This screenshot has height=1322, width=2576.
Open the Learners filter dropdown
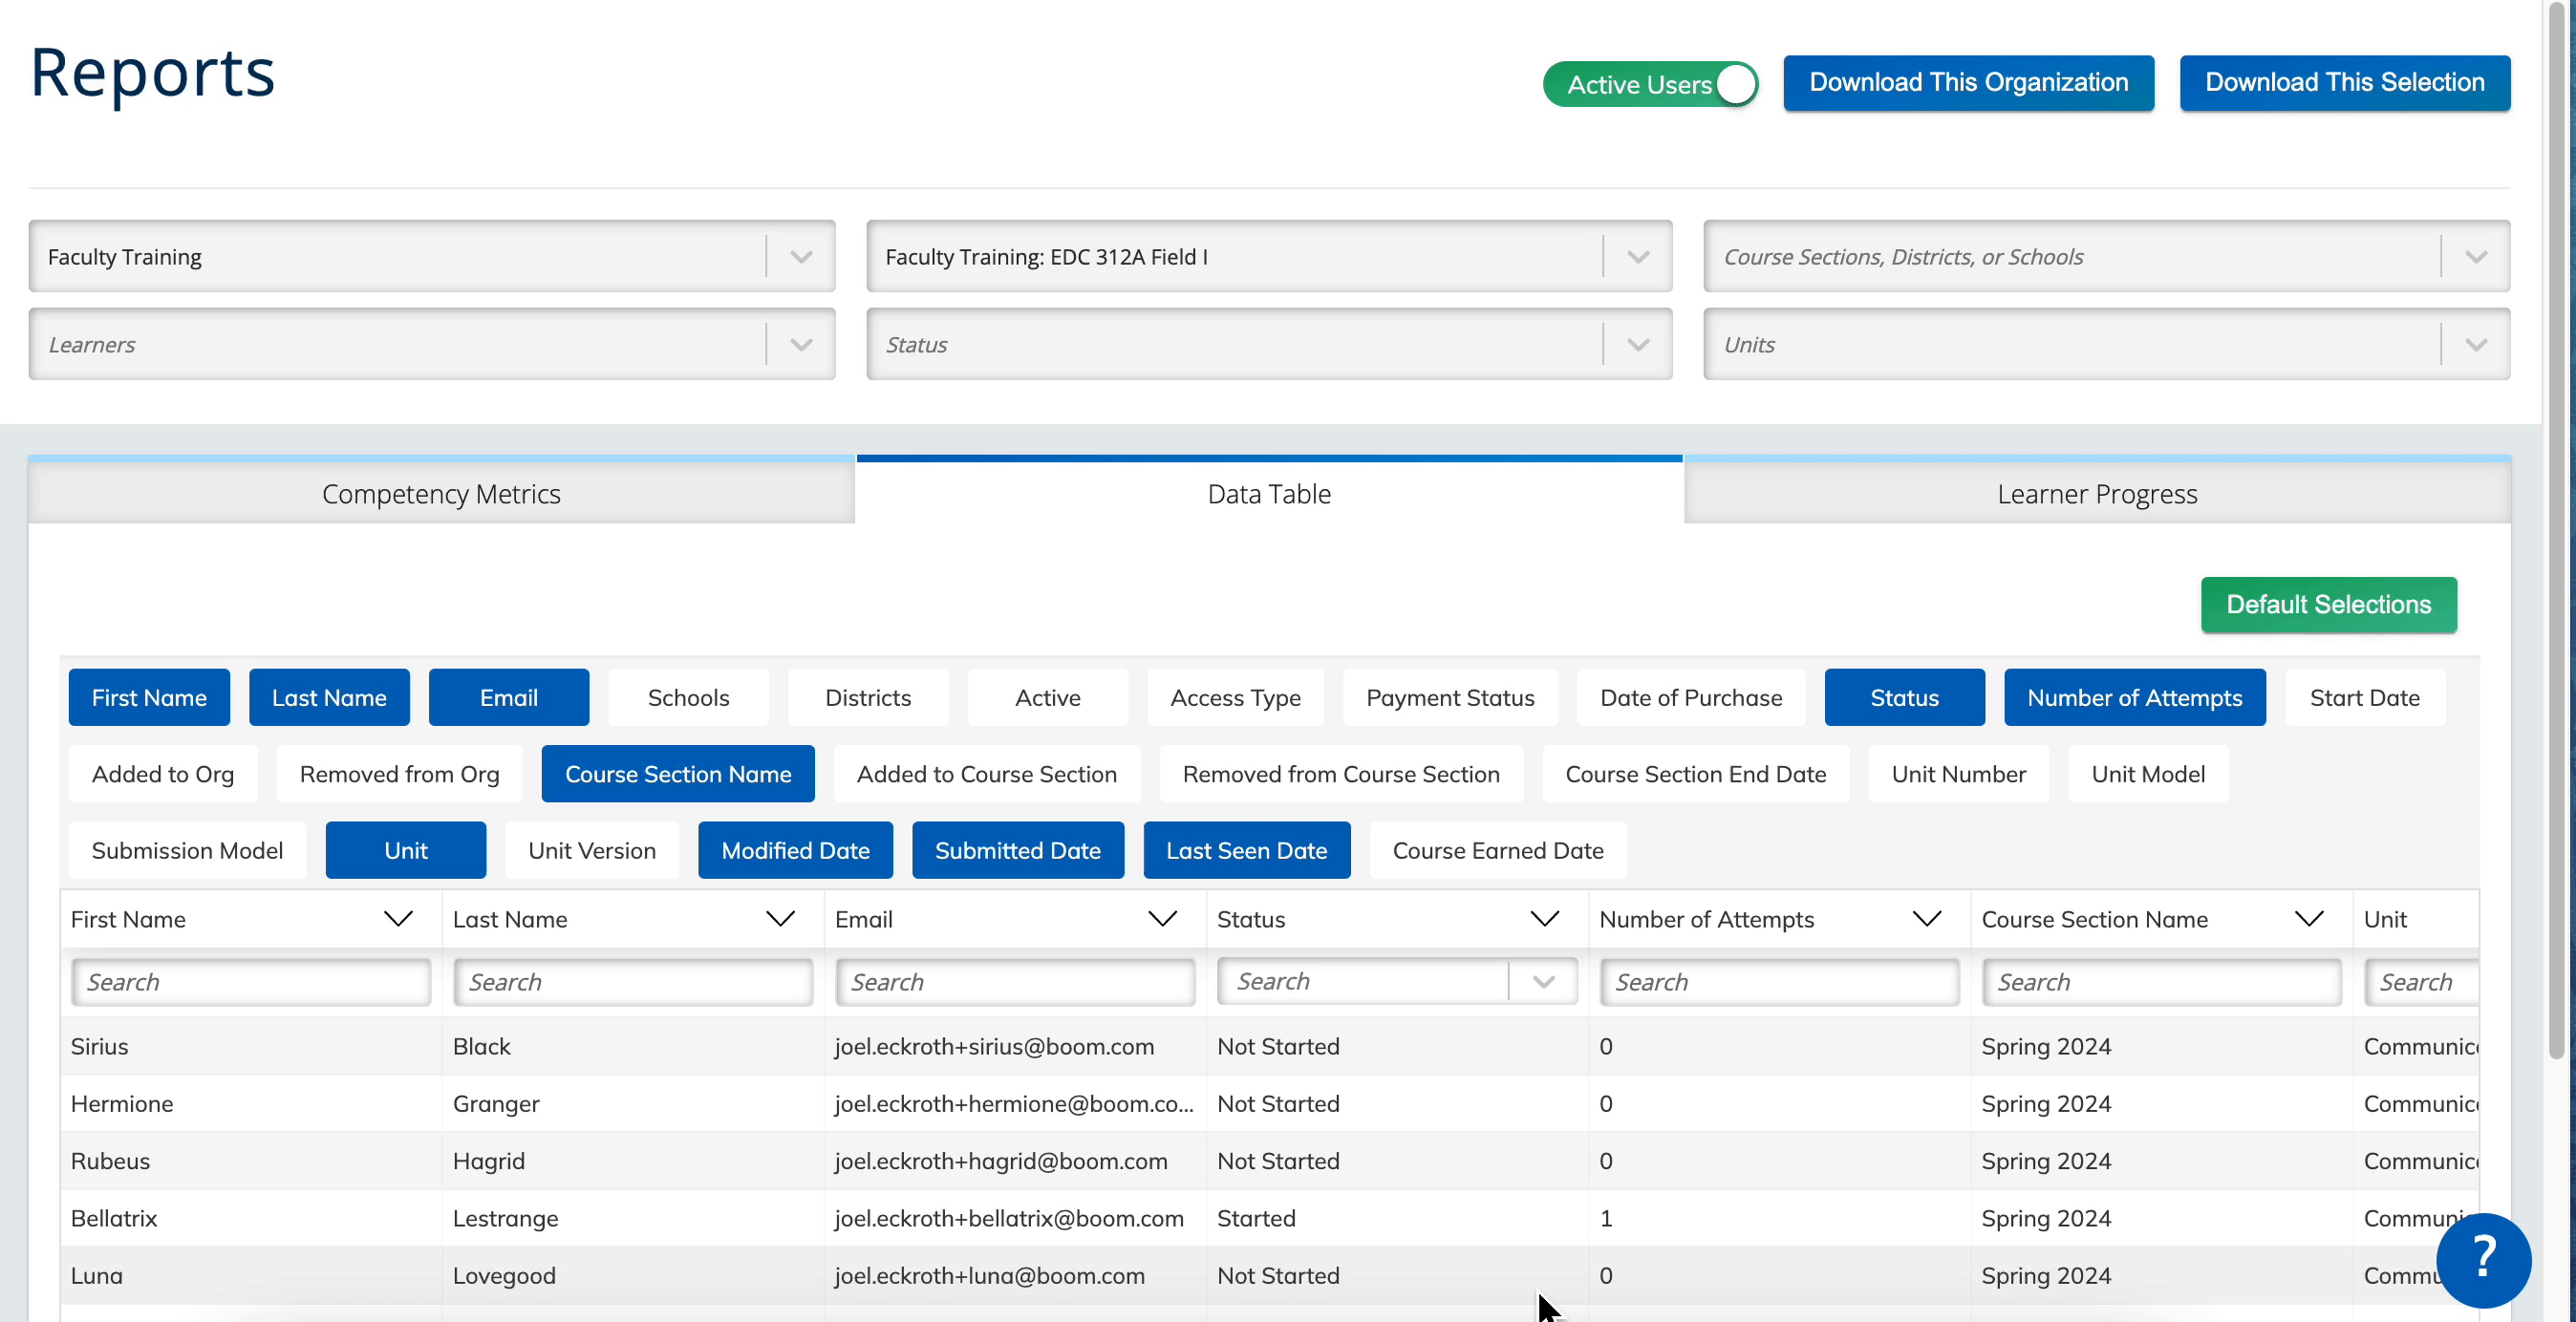coord(432,344)
